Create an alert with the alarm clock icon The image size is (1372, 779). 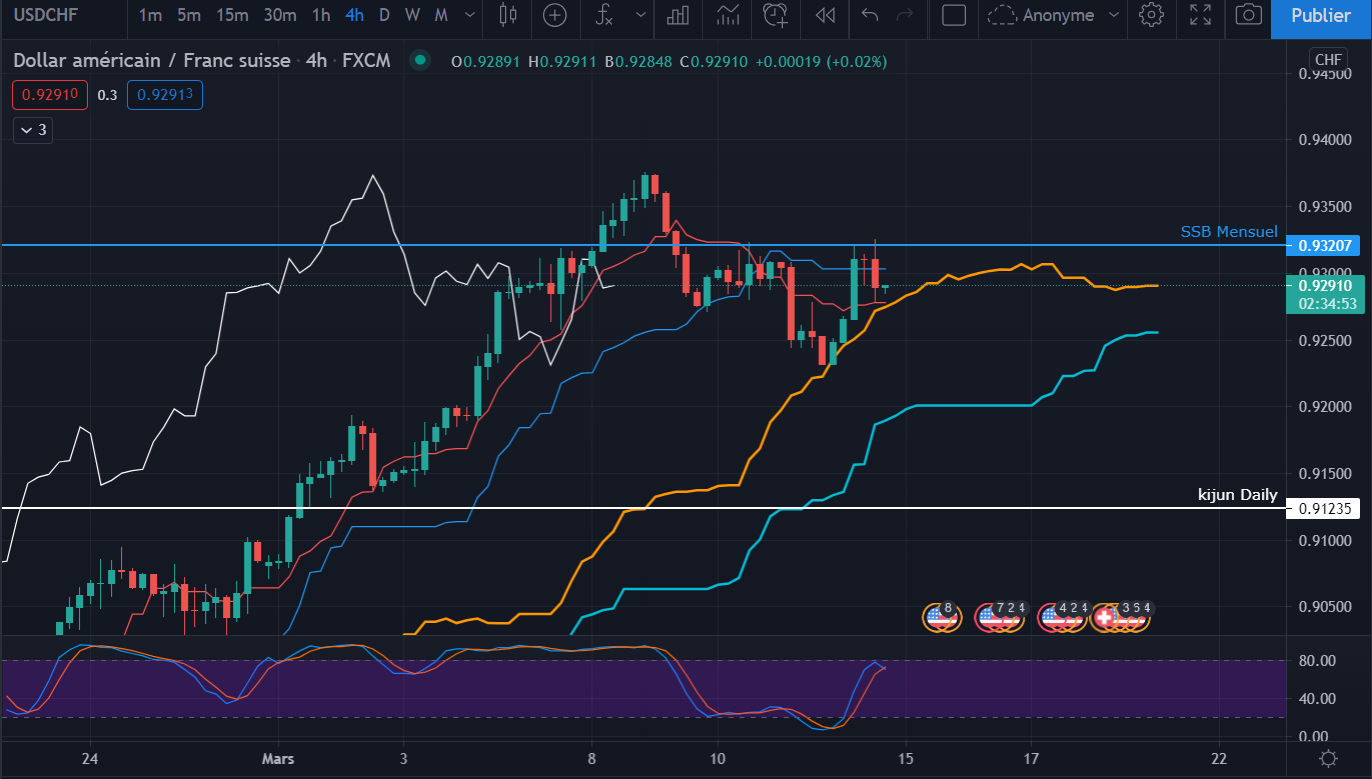(775, 15)
